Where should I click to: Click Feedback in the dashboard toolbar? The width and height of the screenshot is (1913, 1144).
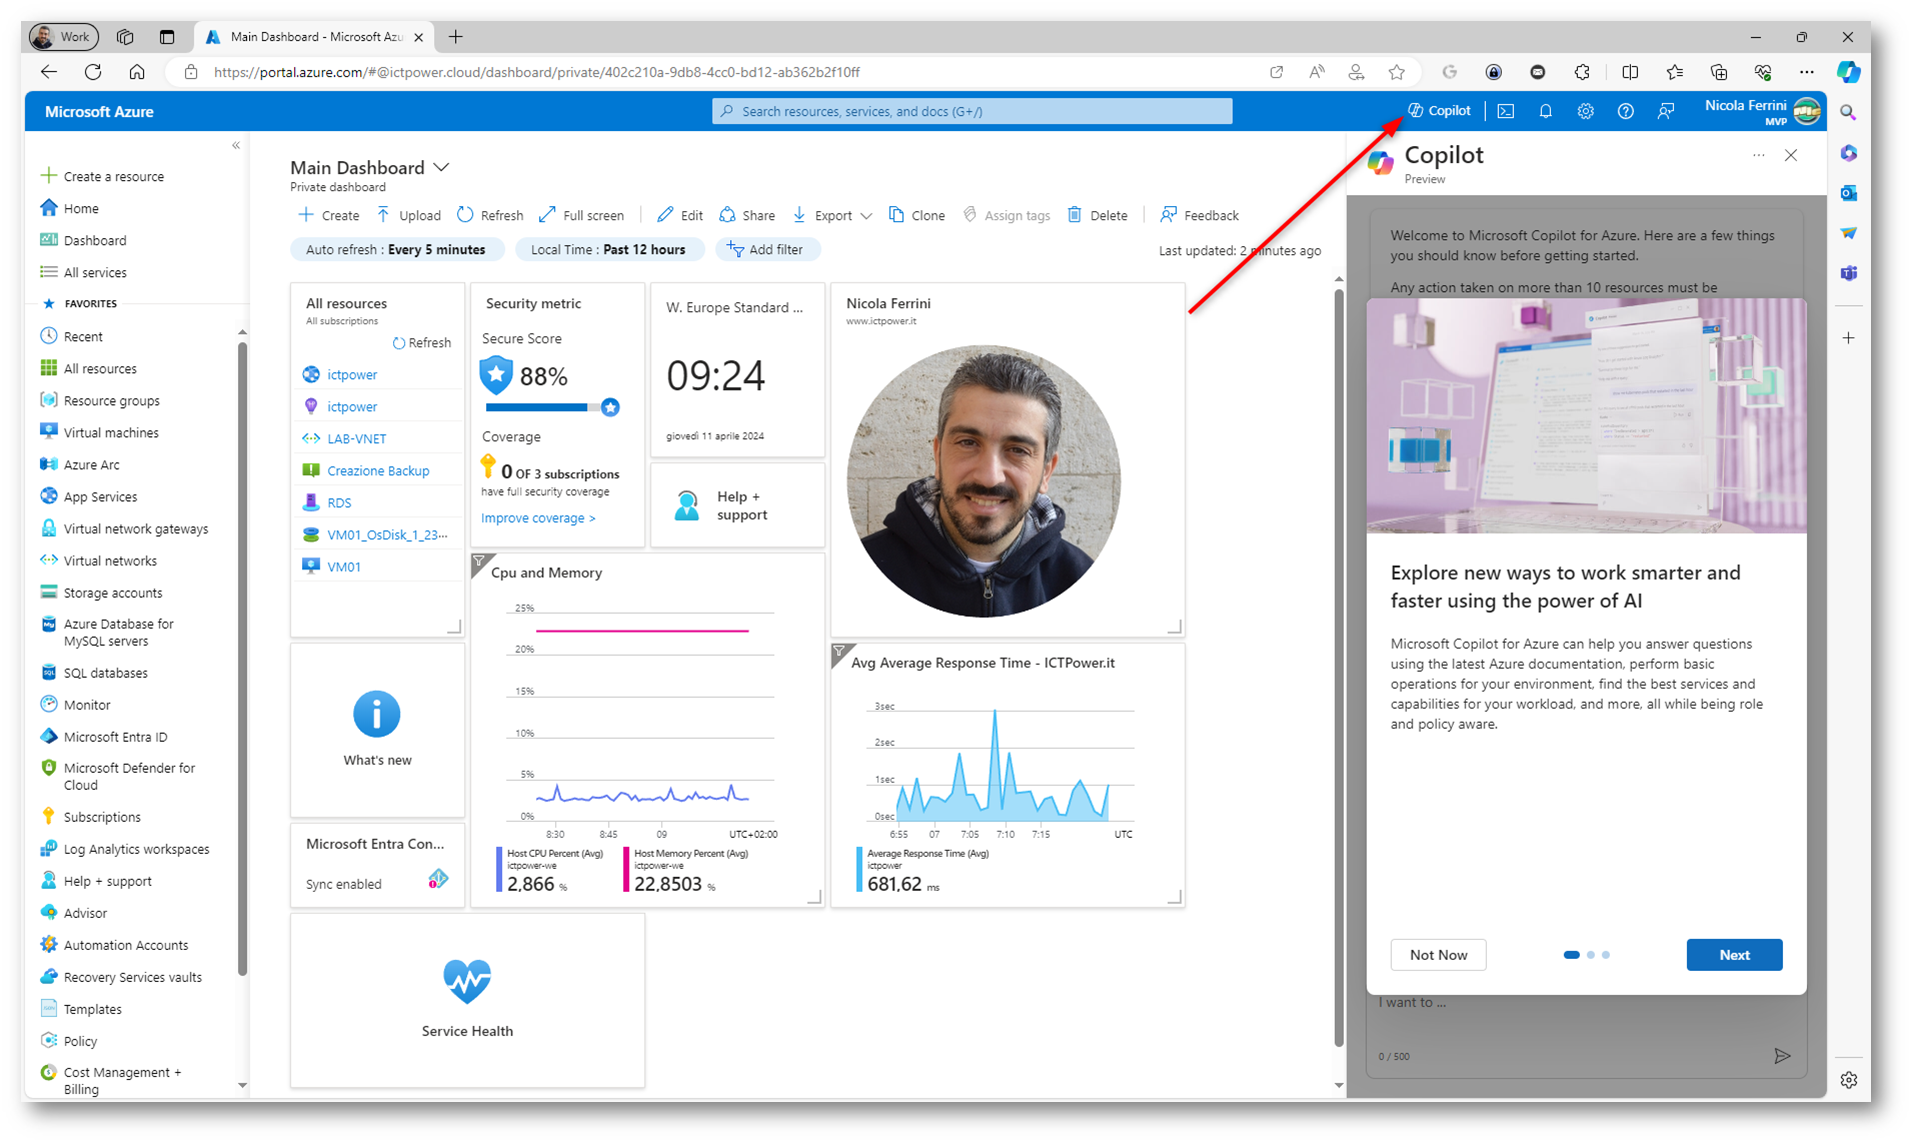(1199, 215)
